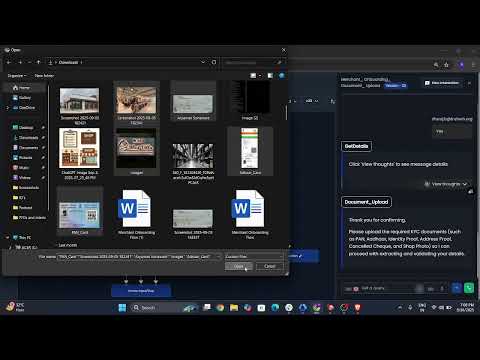480x360 pixels.
Task: Select Home in the navigation pane
Action: click(24, 88)
